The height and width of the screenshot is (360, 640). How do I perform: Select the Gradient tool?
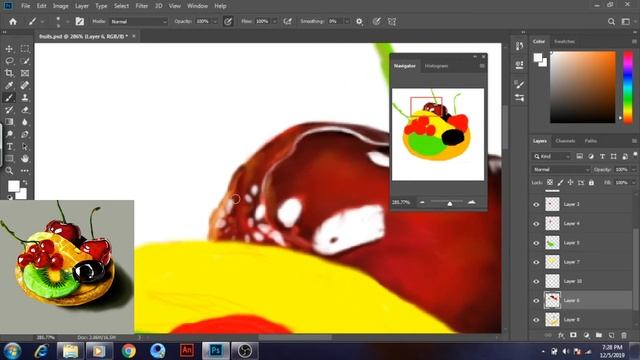(x=9, y=122)
